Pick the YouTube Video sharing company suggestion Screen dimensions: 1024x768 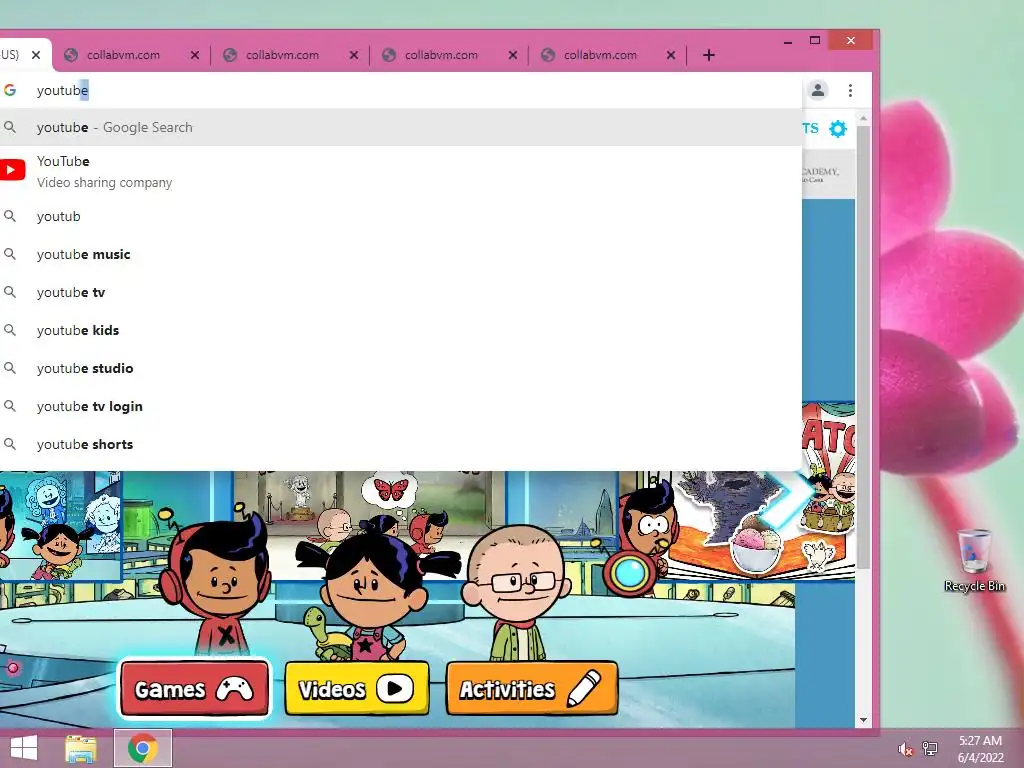tap(401, 172)
